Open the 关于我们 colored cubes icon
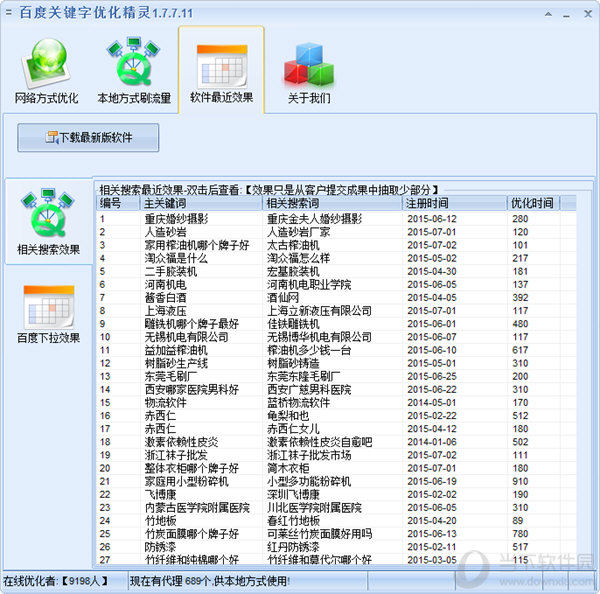This screenshot has width=600, height=594. (x=309, y=62)
